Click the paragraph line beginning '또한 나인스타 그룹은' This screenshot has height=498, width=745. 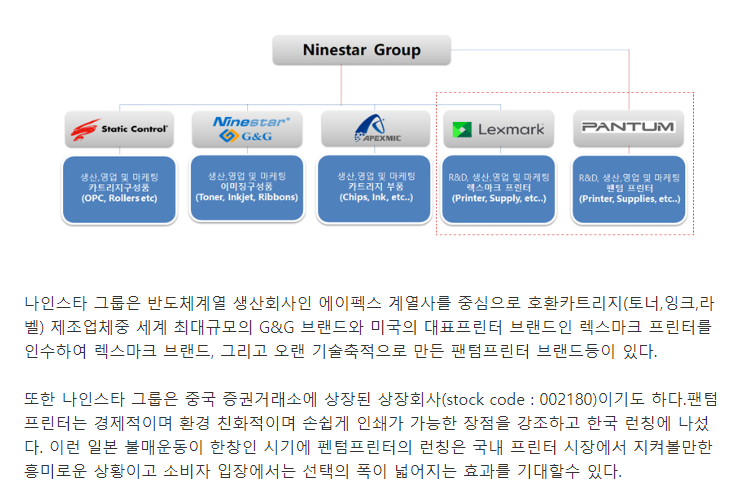coord(371,399)
